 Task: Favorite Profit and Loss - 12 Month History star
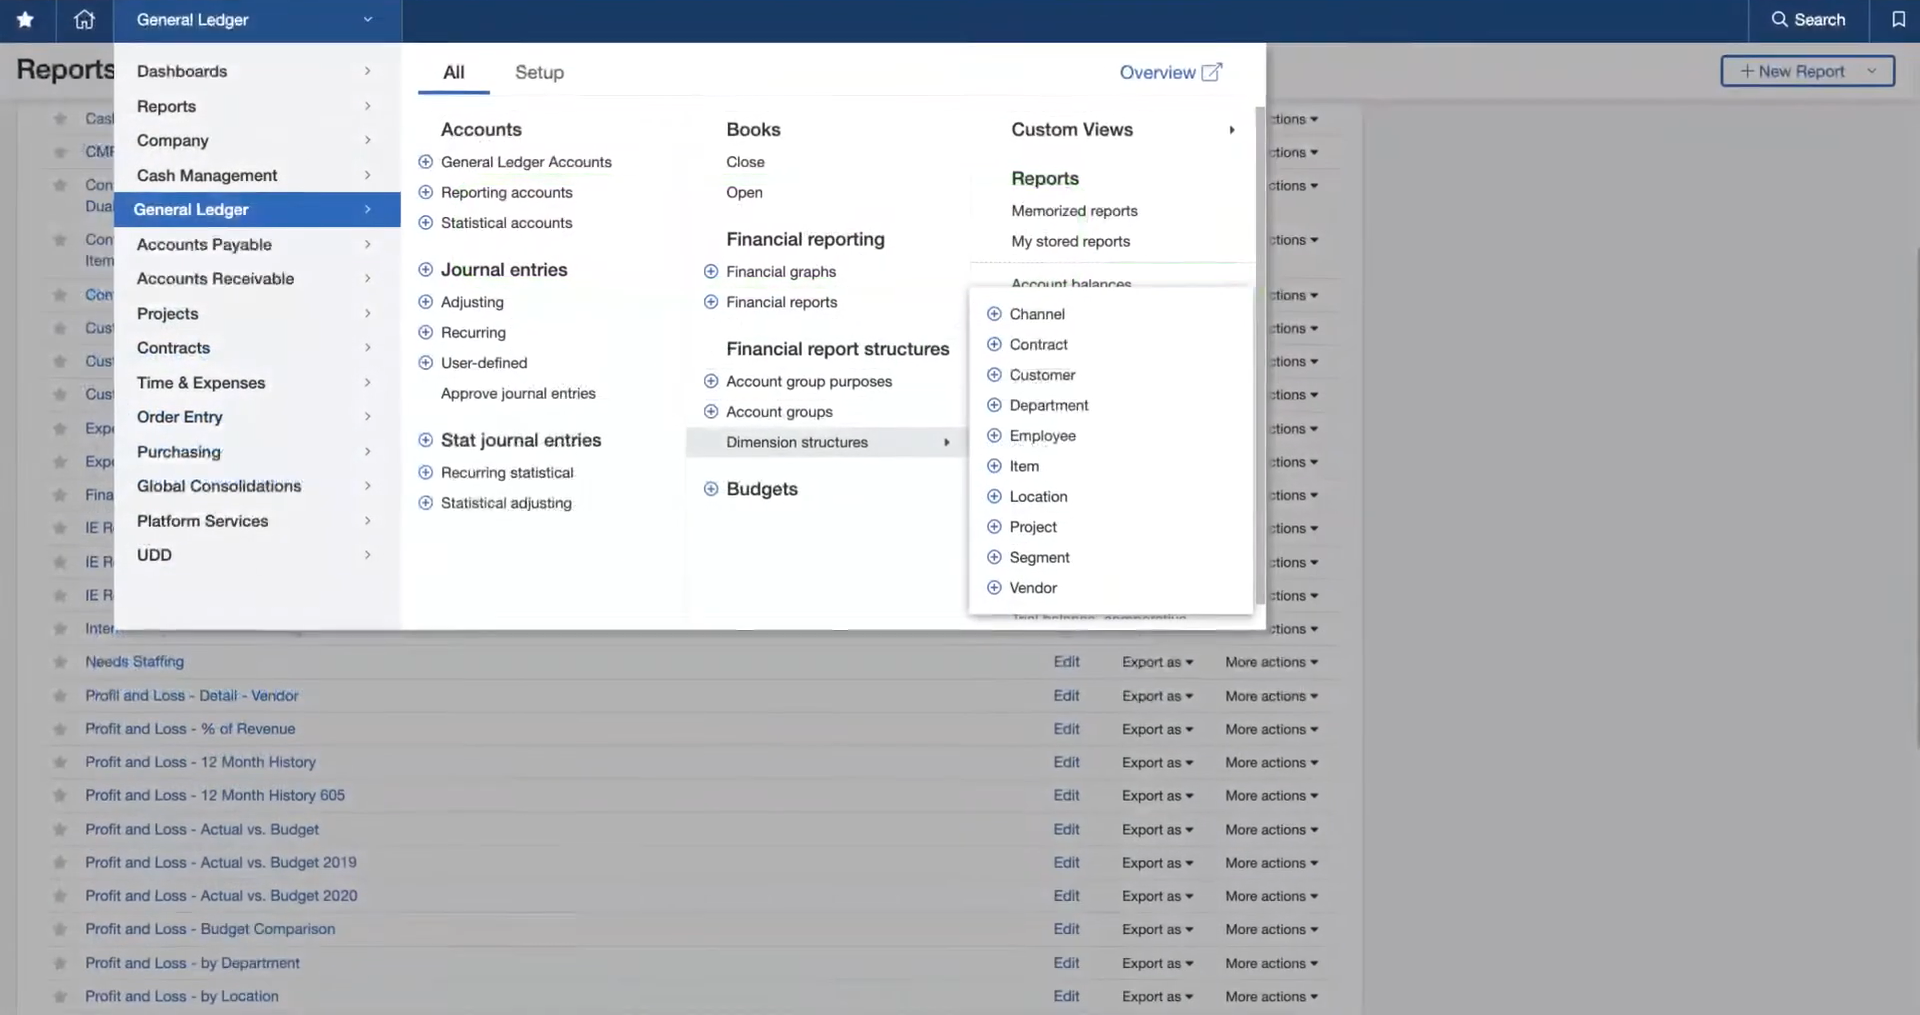tap(60, 762)
